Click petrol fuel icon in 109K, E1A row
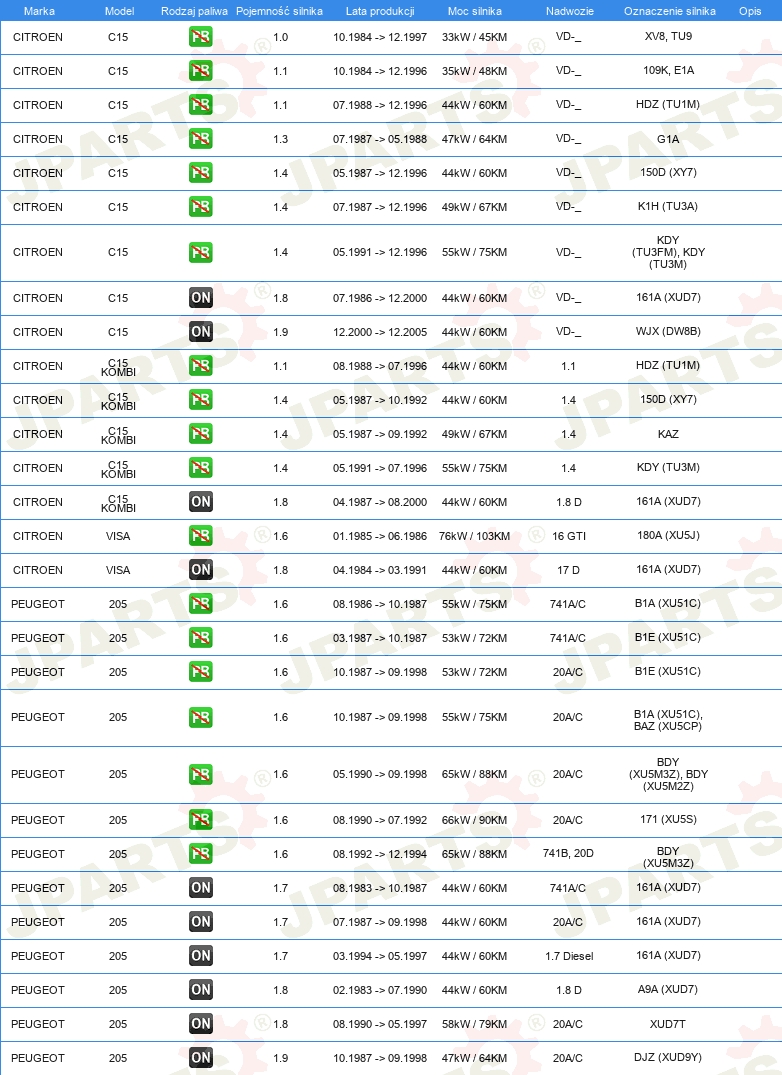Image resolution: width=782 pixels, height=1075 pixels. [x=201, y=71]
